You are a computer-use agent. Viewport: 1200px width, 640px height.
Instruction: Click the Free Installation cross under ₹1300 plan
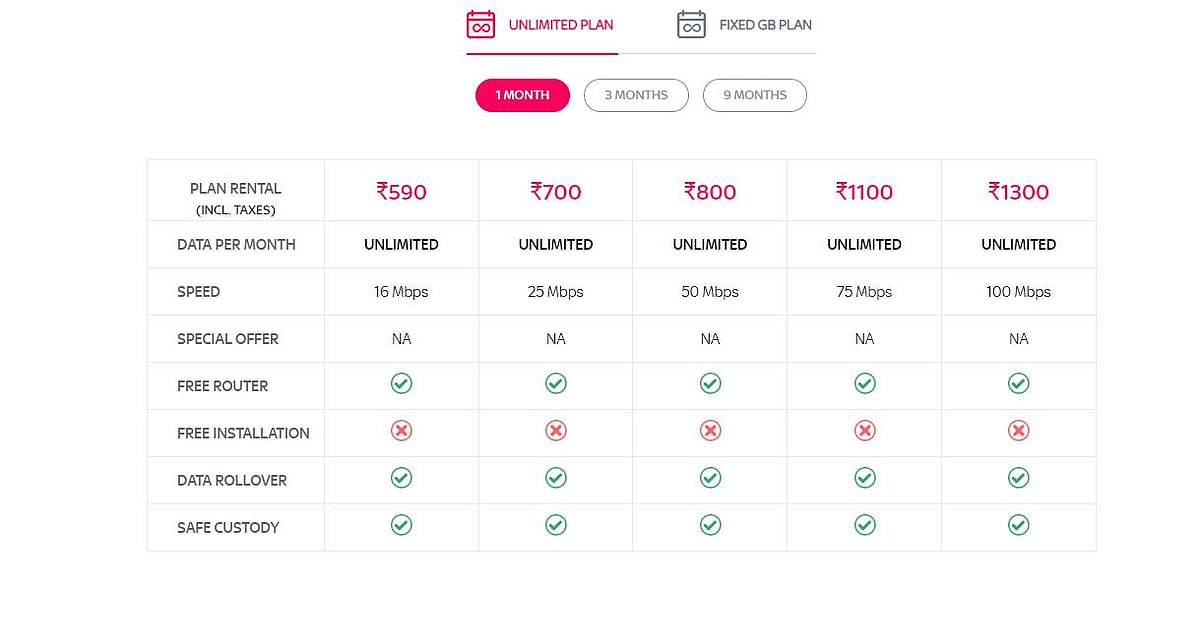pyautogui.click(x=1018, y=430)
